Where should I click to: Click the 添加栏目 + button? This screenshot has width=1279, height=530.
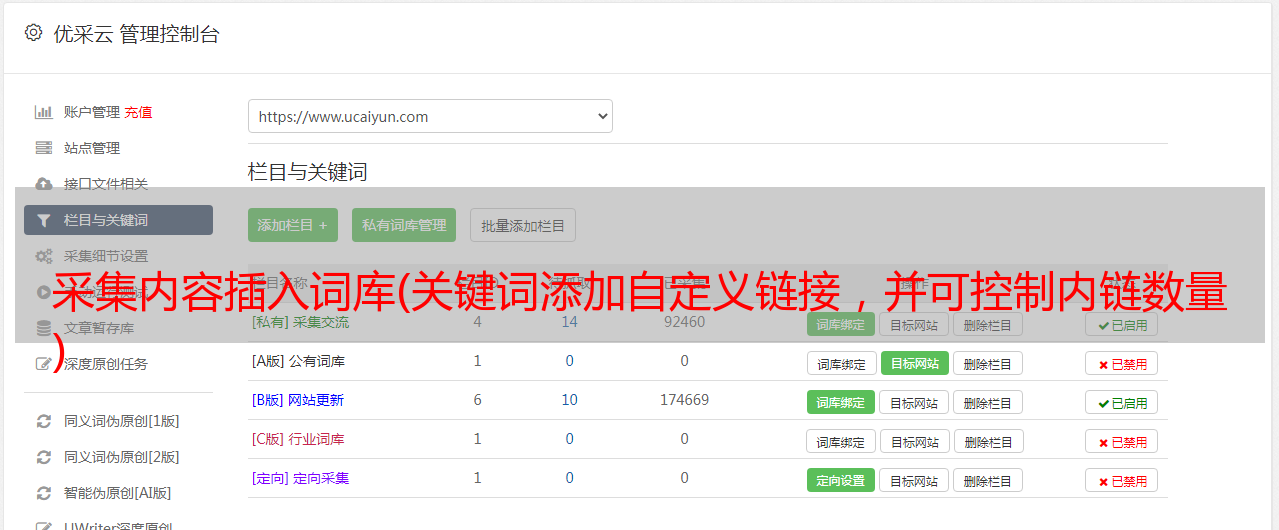click(x=293, y=225)
